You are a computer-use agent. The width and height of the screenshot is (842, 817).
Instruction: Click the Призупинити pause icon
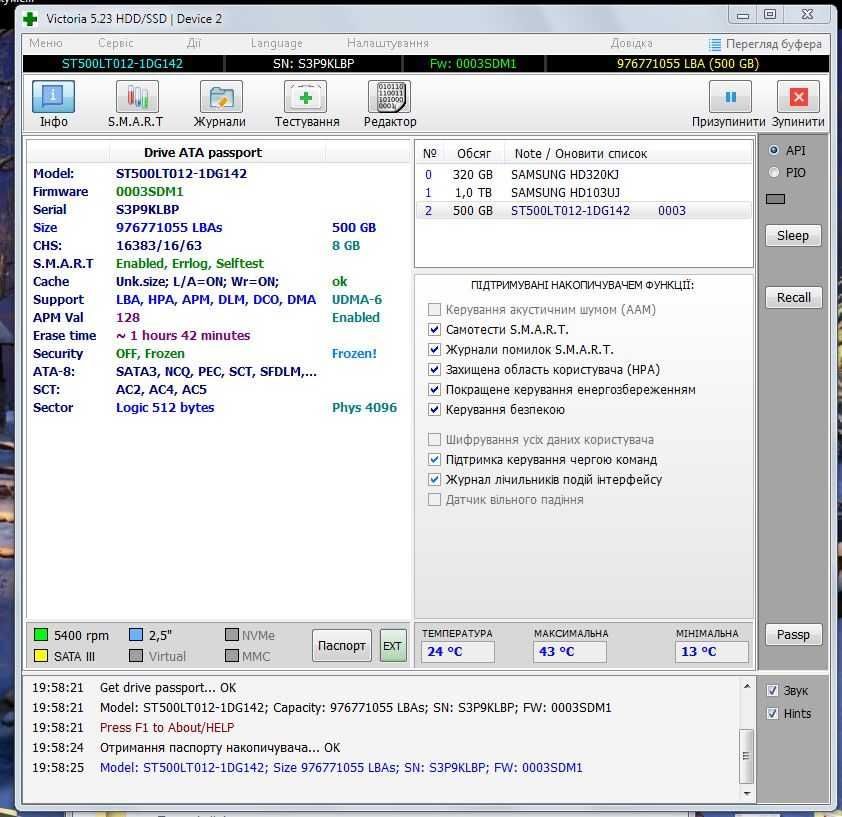pyautogui.click(x=730, y=97)
